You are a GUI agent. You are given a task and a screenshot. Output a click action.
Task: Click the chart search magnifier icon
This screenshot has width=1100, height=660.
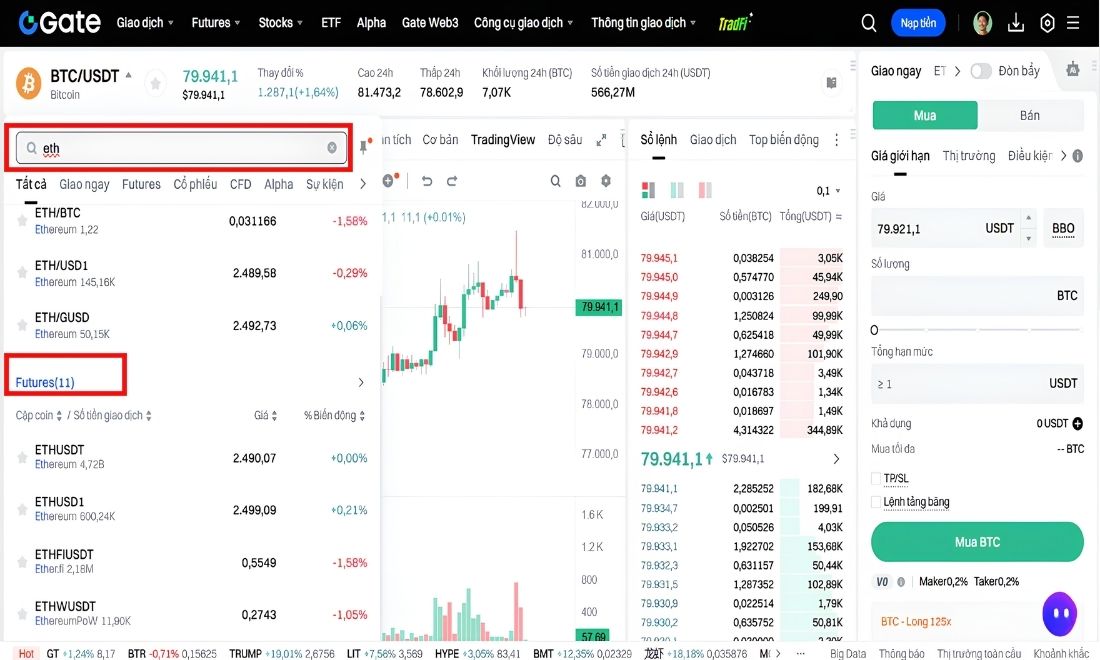[x=555, y=181]
